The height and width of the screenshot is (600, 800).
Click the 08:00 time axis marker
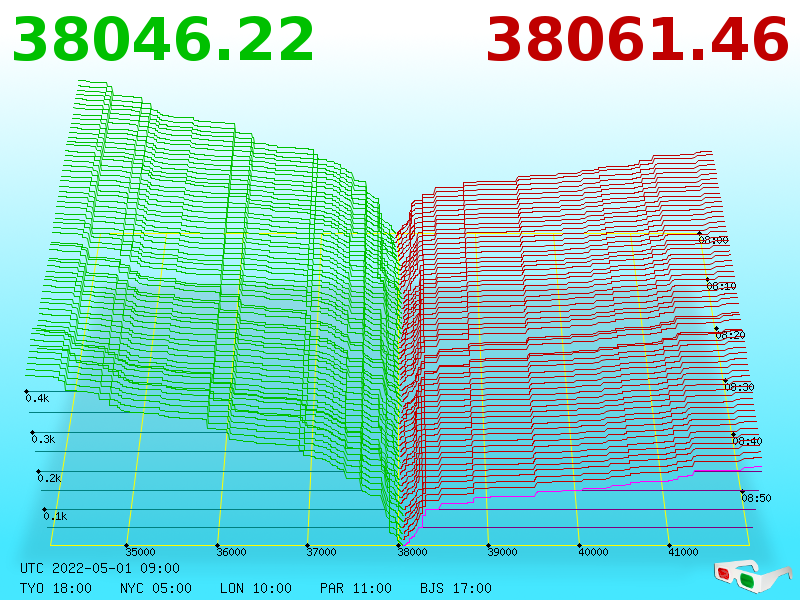tap(714, 240)
